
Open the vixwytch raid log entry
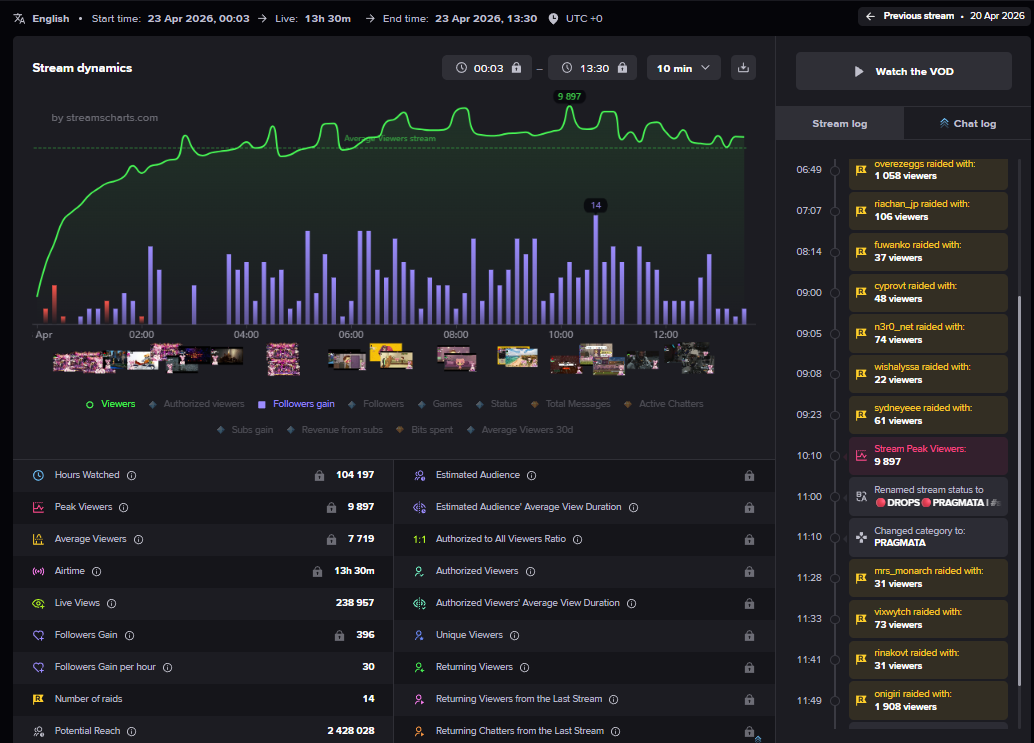click(928, 619)
